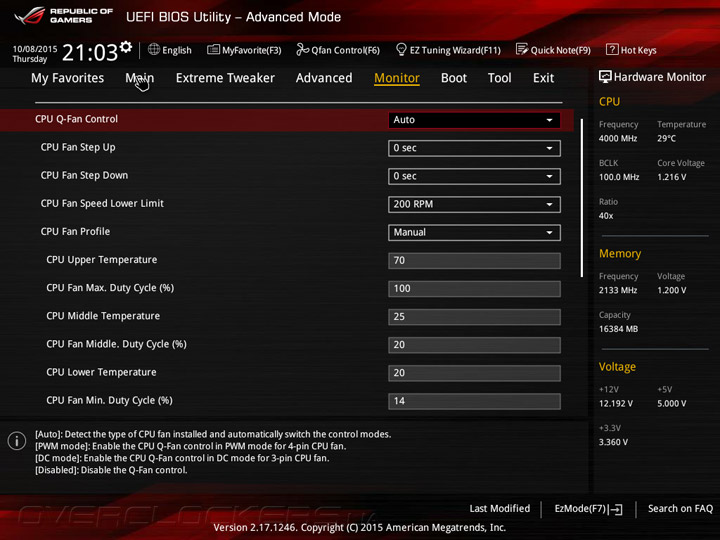Click the 3.360 V reading

(x=613, y=442)
